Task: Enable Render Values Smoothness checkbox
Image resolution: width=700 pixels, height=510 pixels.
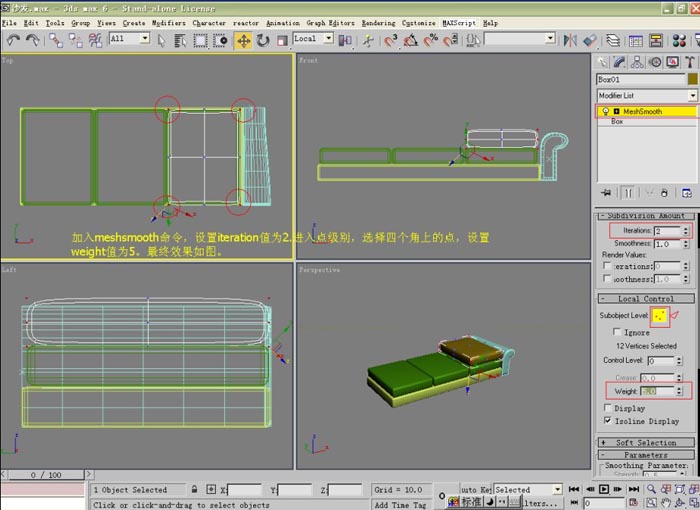Action: [x=607, y=278]
